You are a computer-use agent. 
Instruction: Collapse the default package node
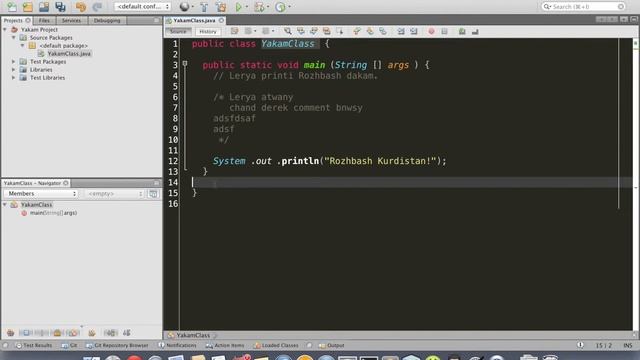22,46
